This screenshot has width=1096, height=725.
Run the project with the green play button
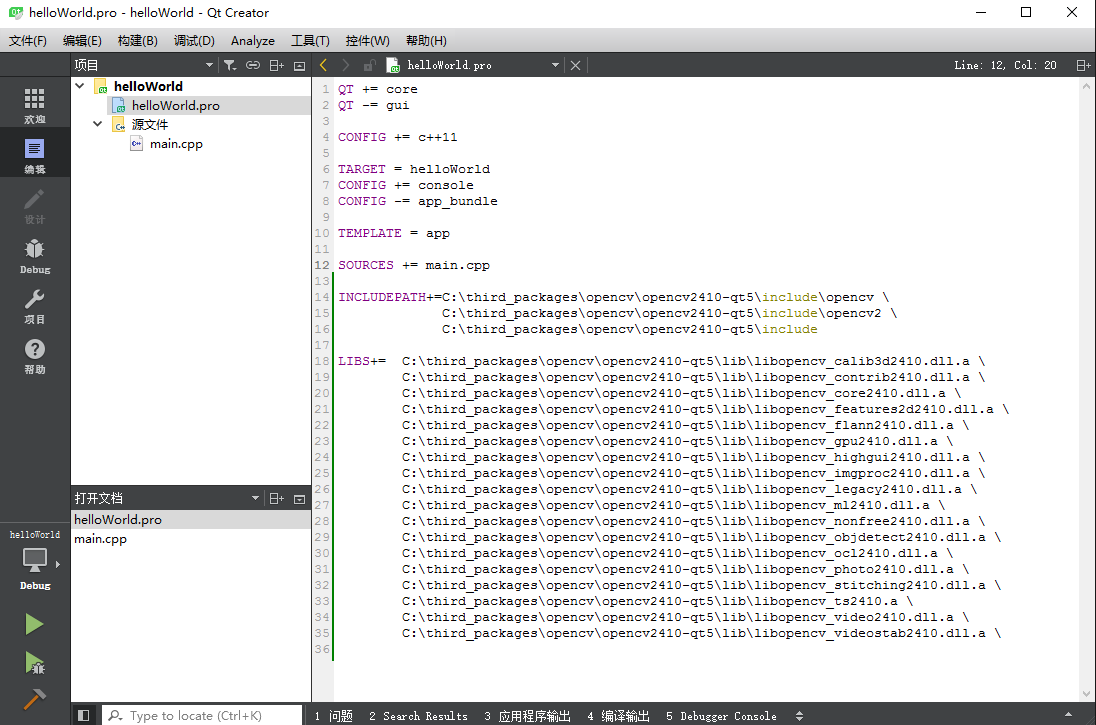pos(34,624)
